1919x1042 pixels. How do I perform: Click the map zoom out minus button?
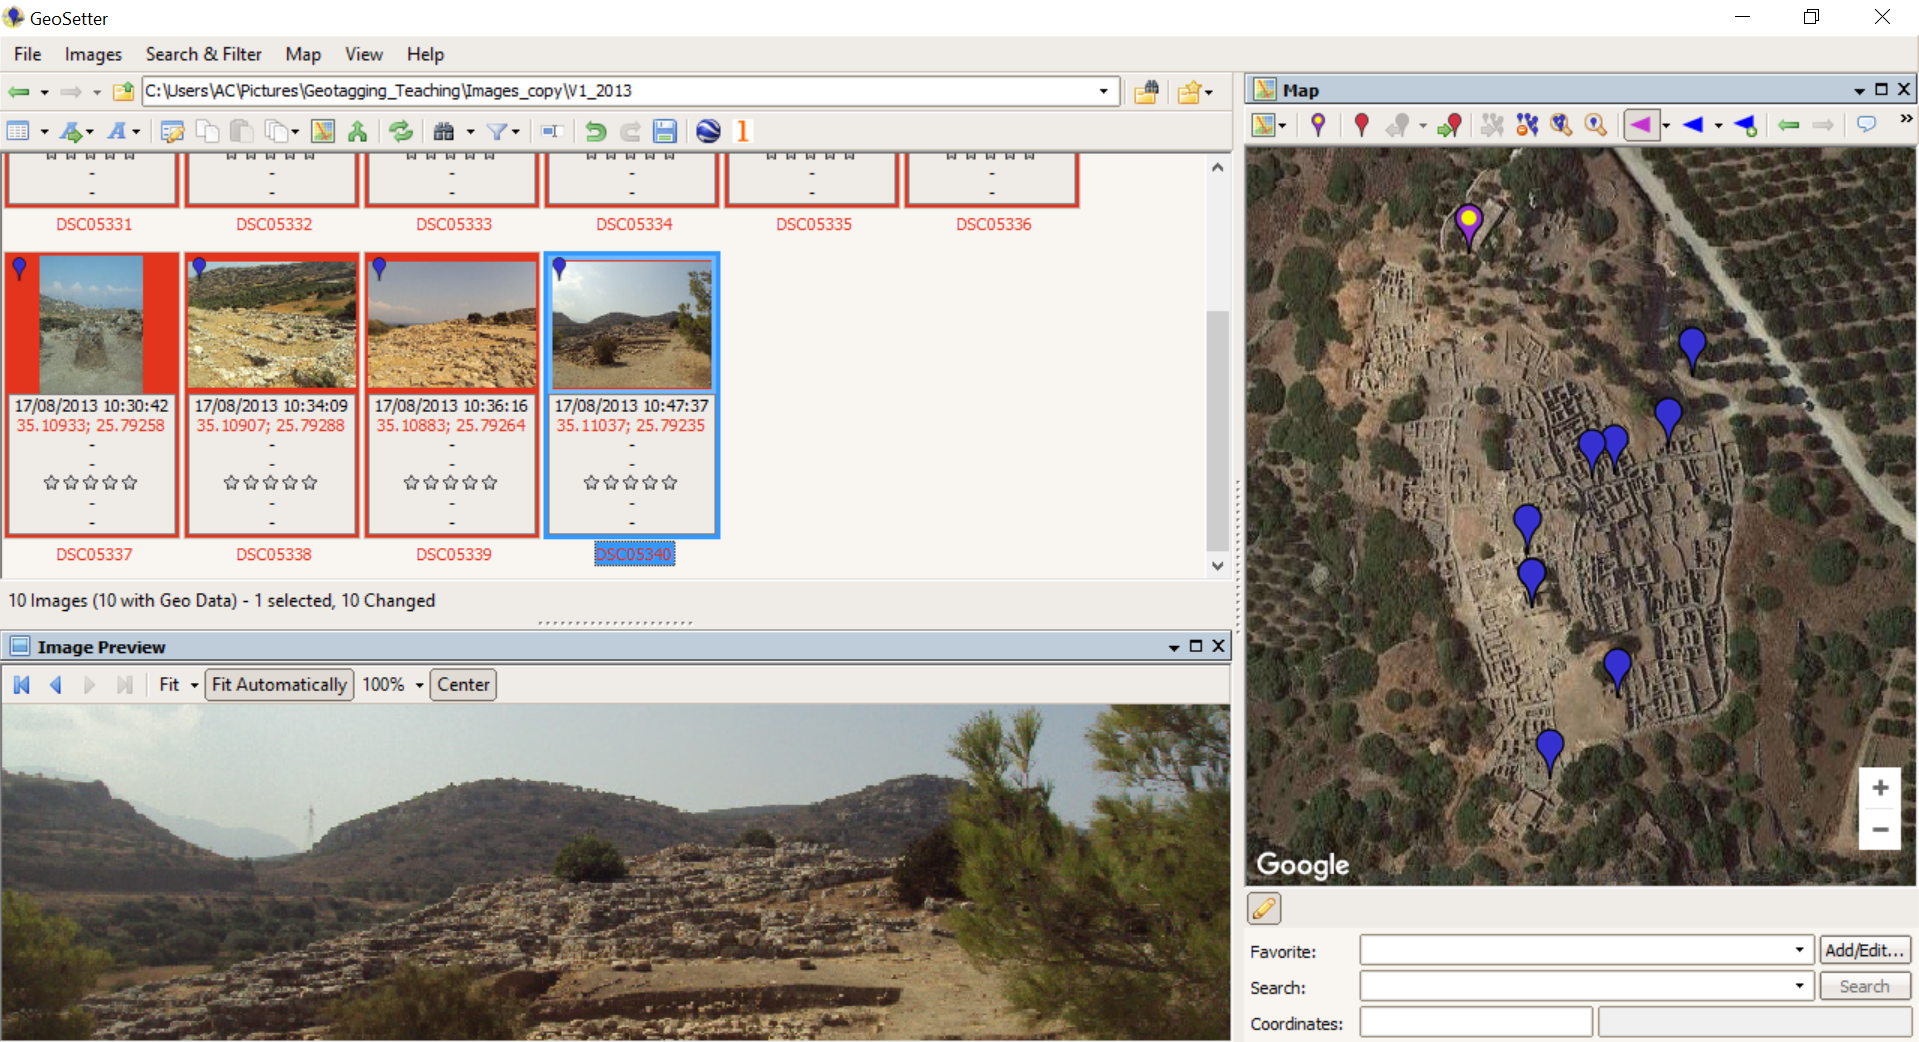click(x=1880, y=829)
